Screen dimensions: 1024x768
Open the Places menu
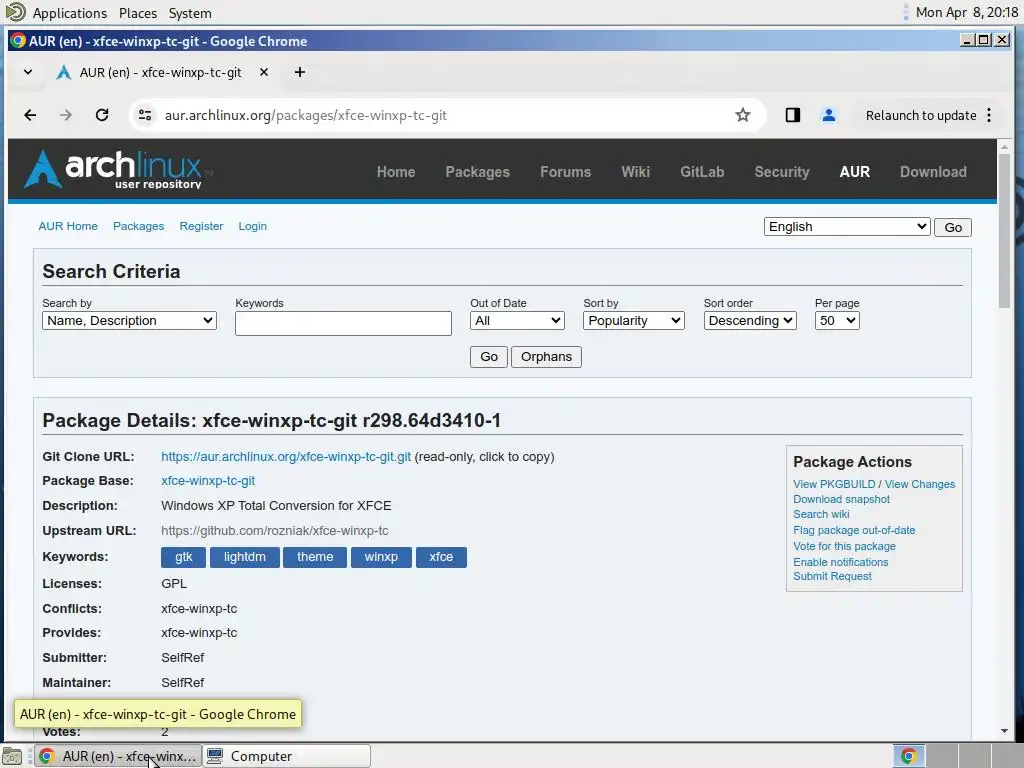click(x=138, y=13)
